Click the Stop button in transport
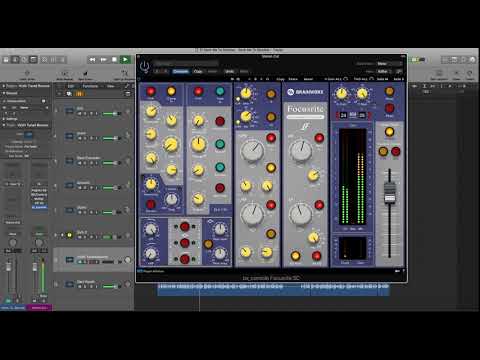Image resolution: width=480 pixels, height=360 pixels. point(114,60)
